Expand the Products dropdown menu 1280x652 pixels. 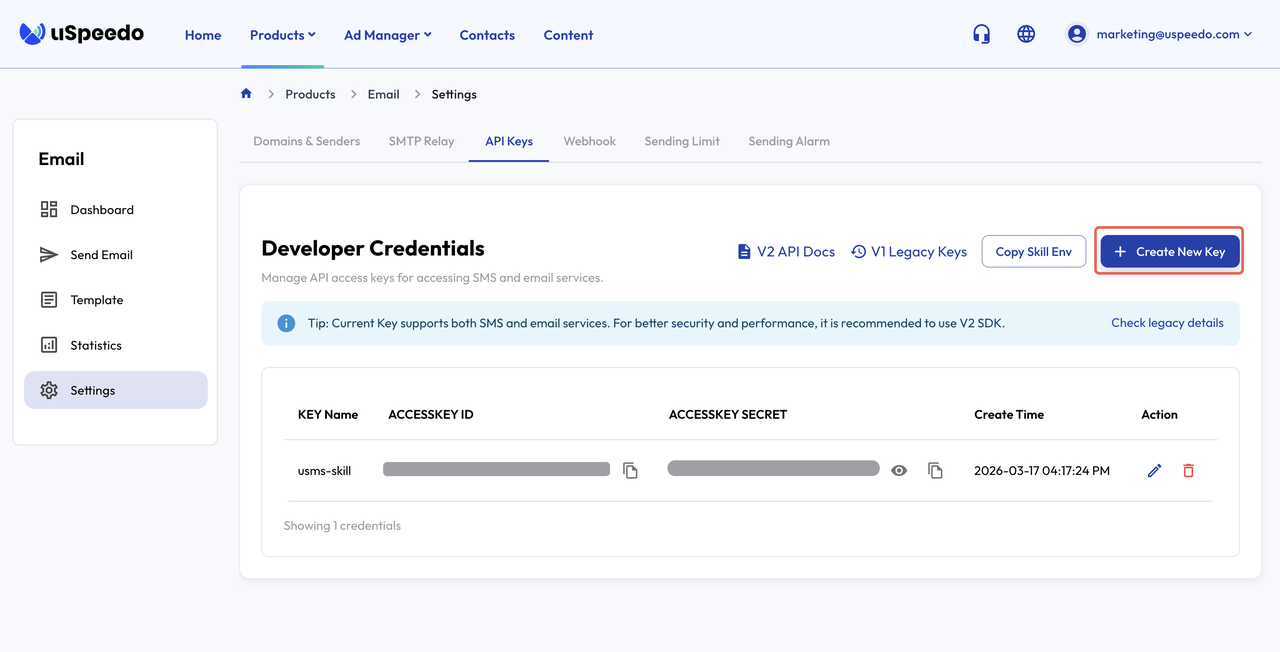(x=282, y=35)
